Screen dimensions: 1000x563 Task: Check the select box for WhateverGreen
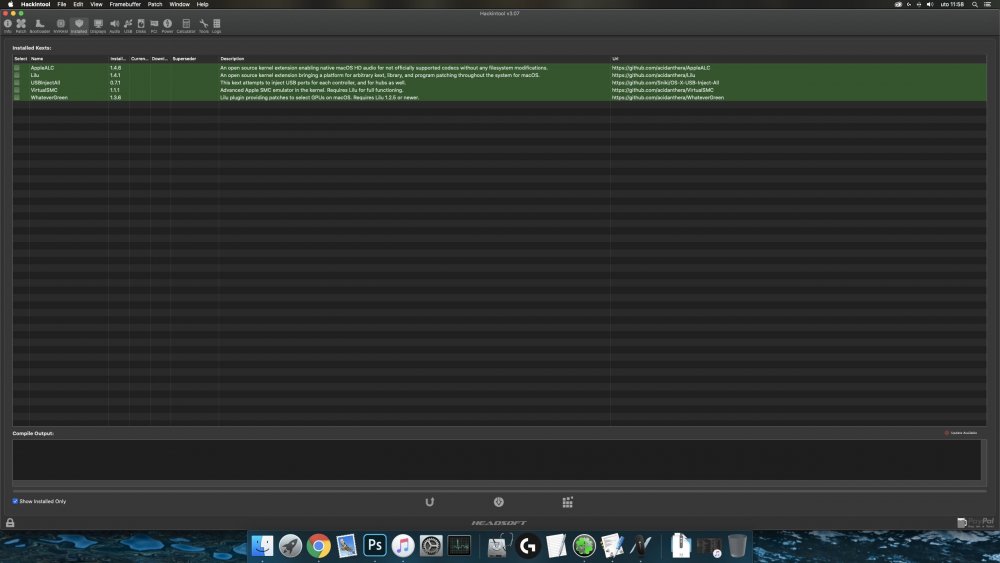[17, 98]
